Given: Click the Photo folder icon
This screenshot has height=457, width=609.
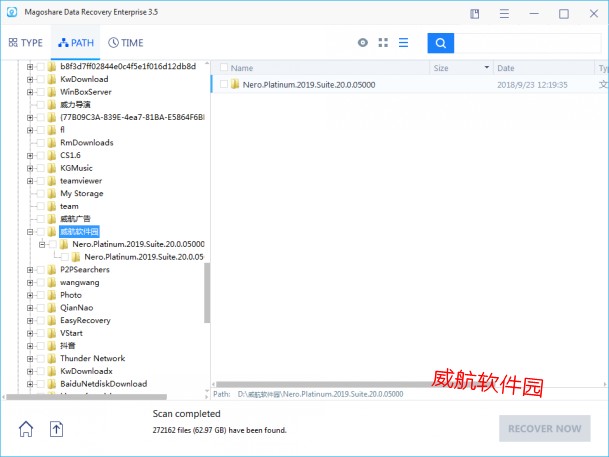Looking at the screenshot, I should tap(52, 295).
